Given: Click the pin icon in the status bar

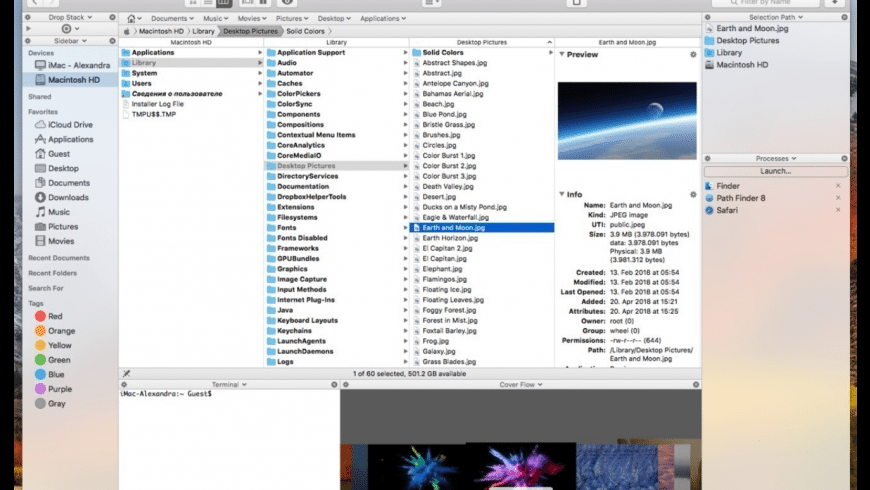Looking at the screenshot, I should (x=127, y=373).
